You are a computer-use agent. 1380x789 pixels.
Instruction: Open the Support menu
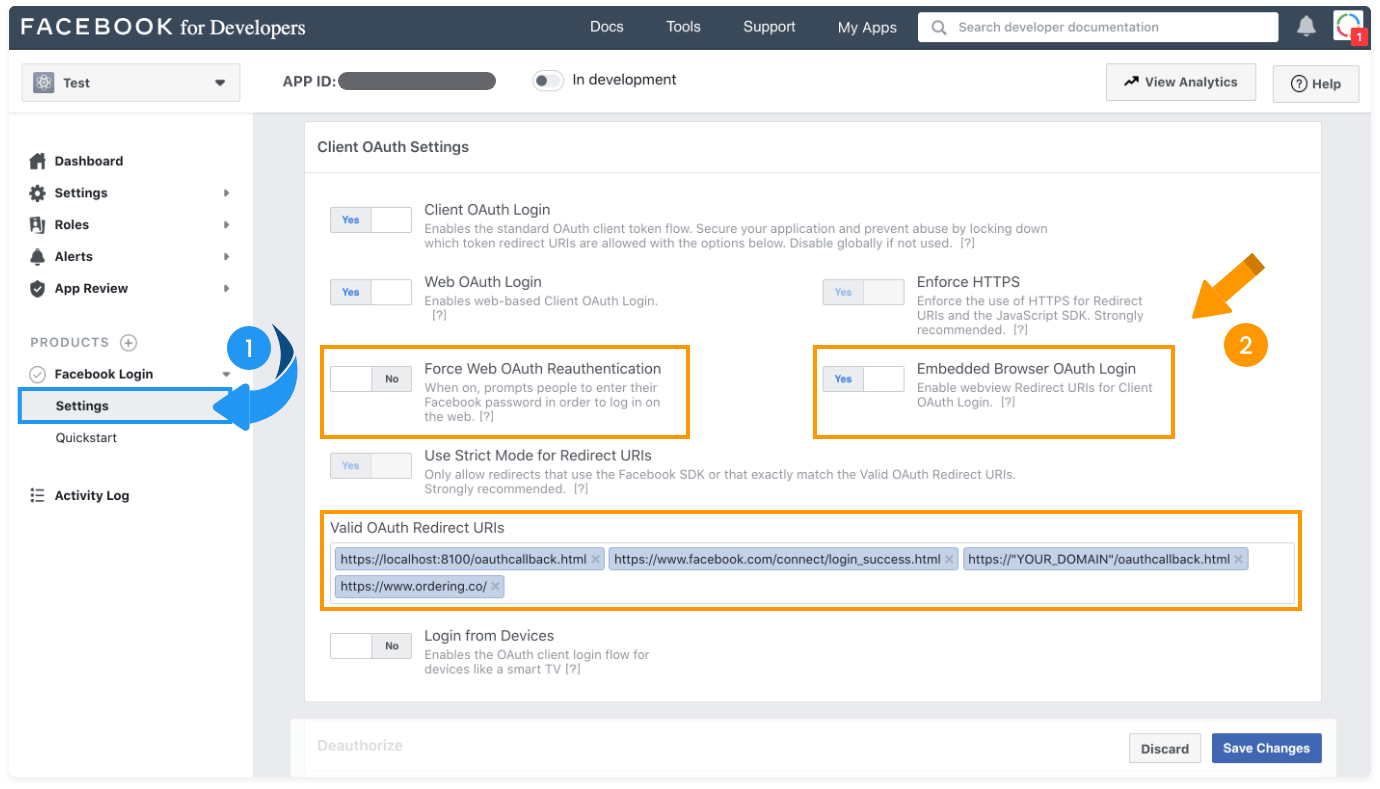[x=770, y=27]
